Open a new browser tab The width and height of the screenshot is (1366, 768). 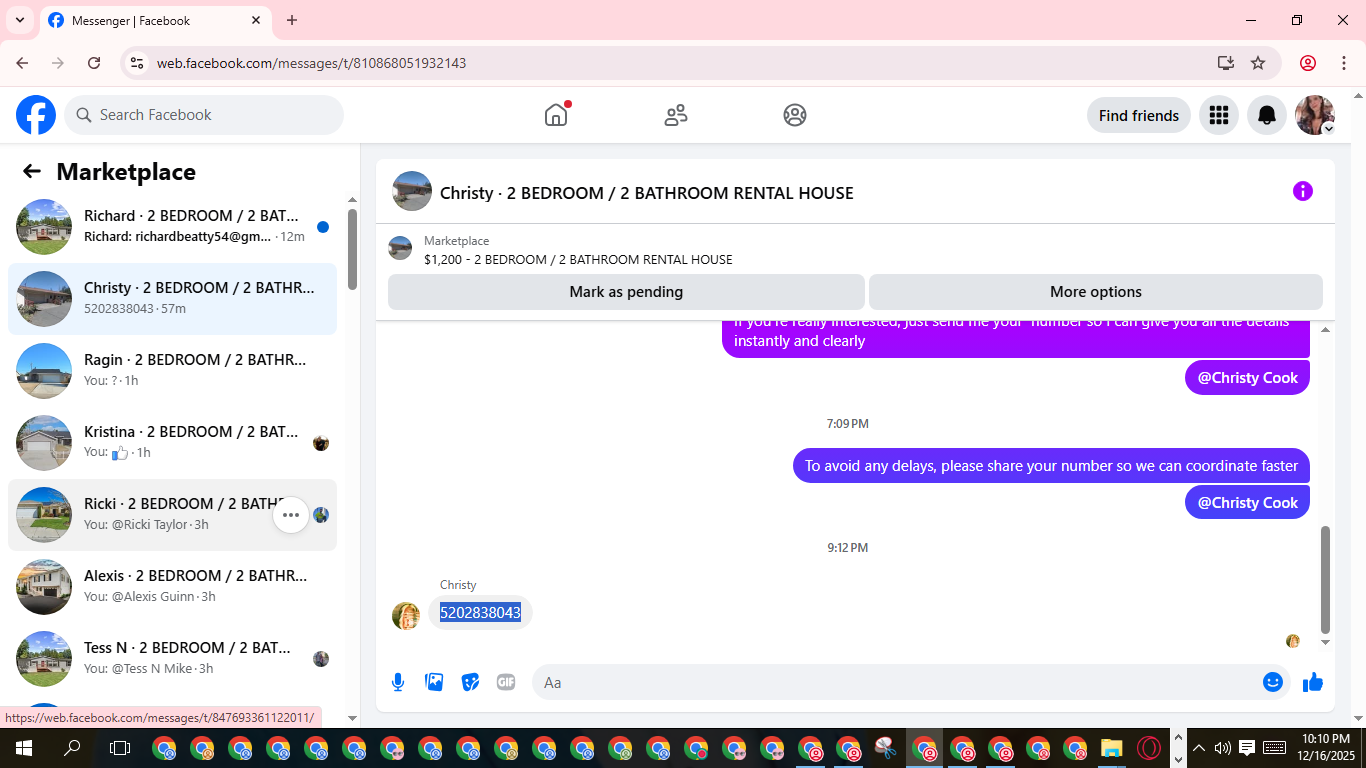click(292, 20)
